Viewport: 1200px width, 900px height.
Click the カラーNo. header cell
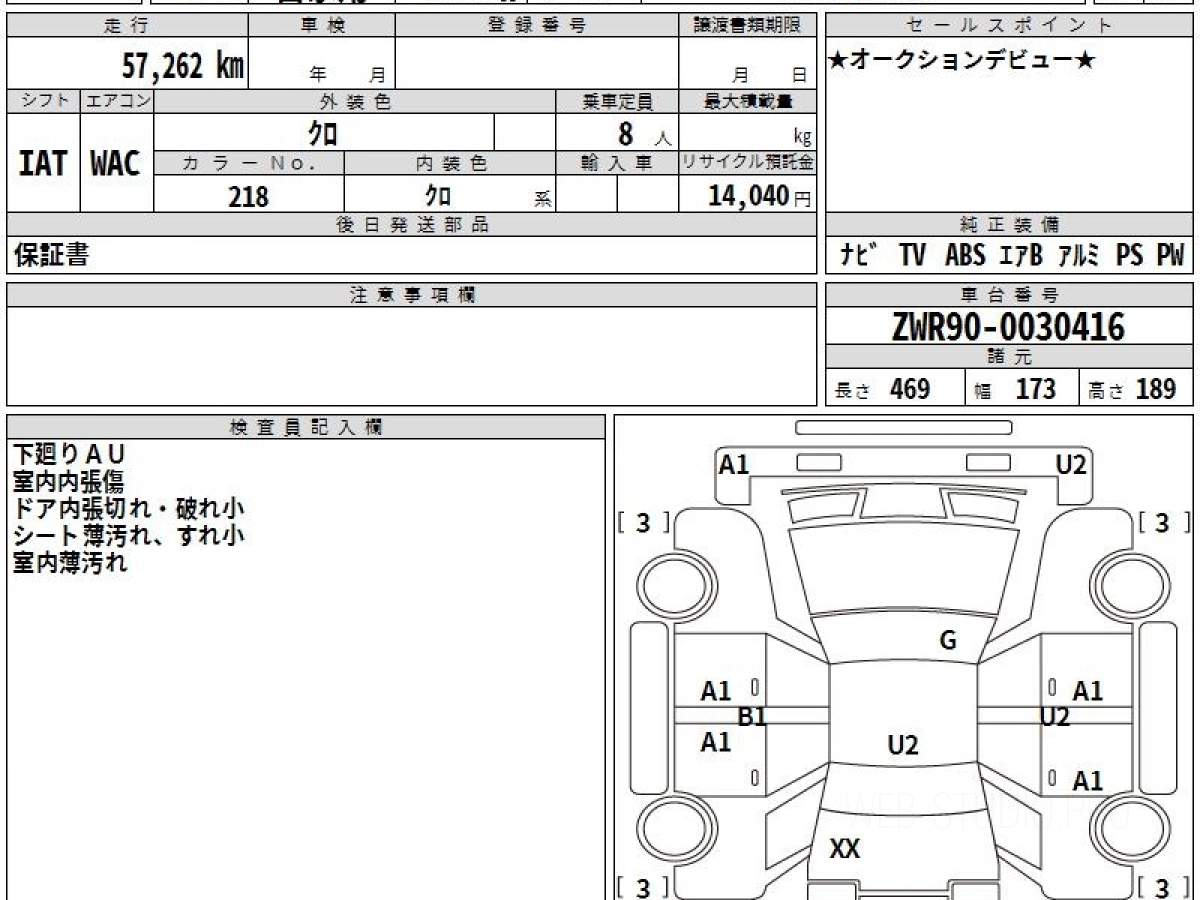249,164
